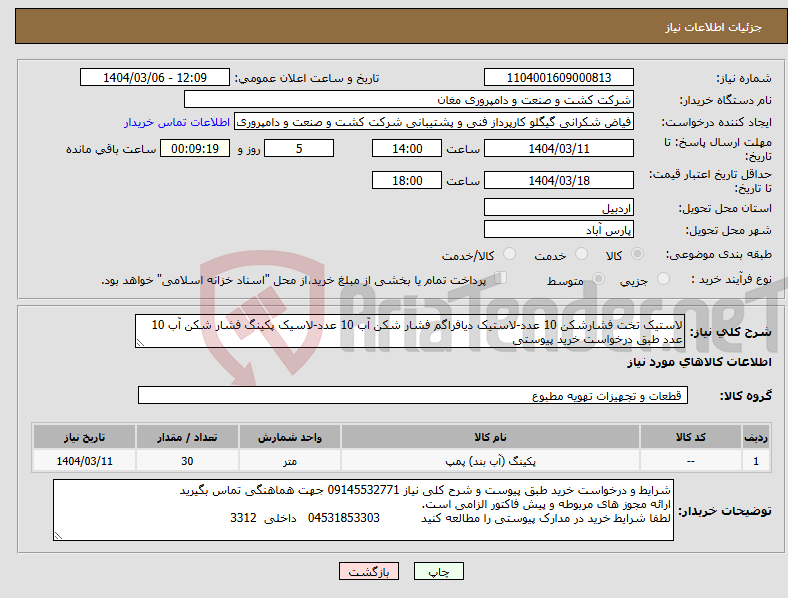Click the resize handle of description textarea
The image size is (788, 598).
(x=140, y=343)
